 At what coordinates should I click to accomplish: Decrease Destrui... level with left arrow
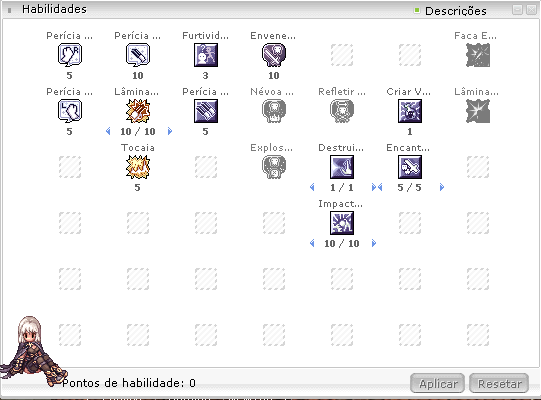pyautogui.click(x=312, y=187)
